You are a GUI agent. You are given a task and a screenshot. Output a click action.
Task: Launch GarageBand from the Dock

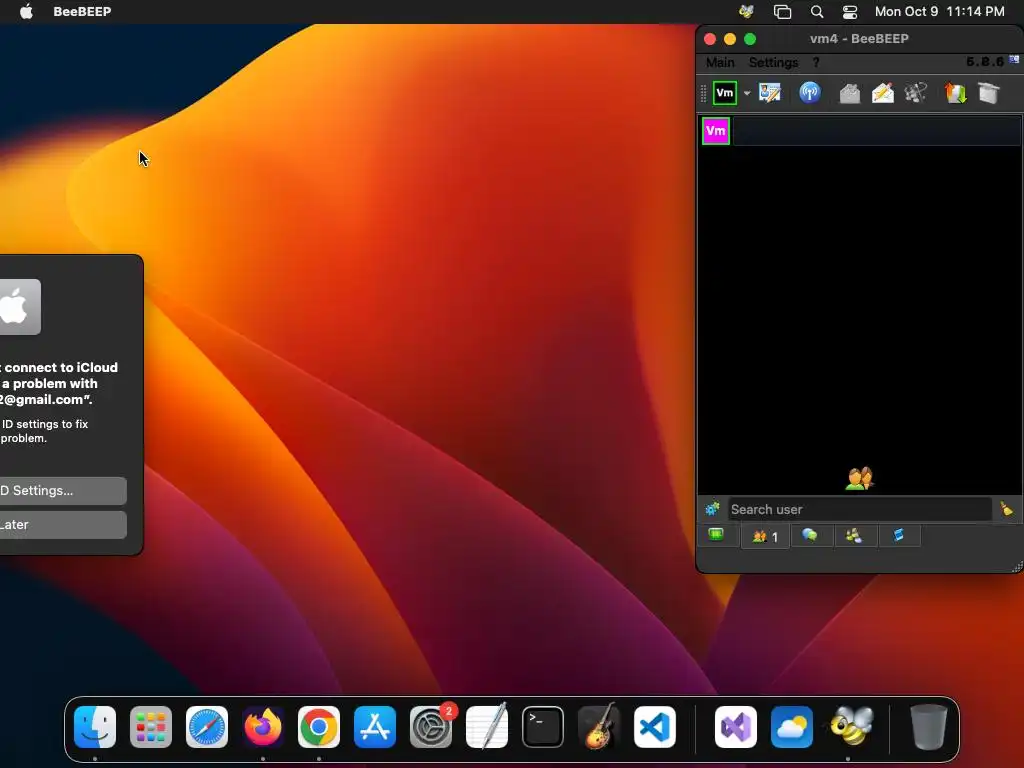click(x=599, y=727)
